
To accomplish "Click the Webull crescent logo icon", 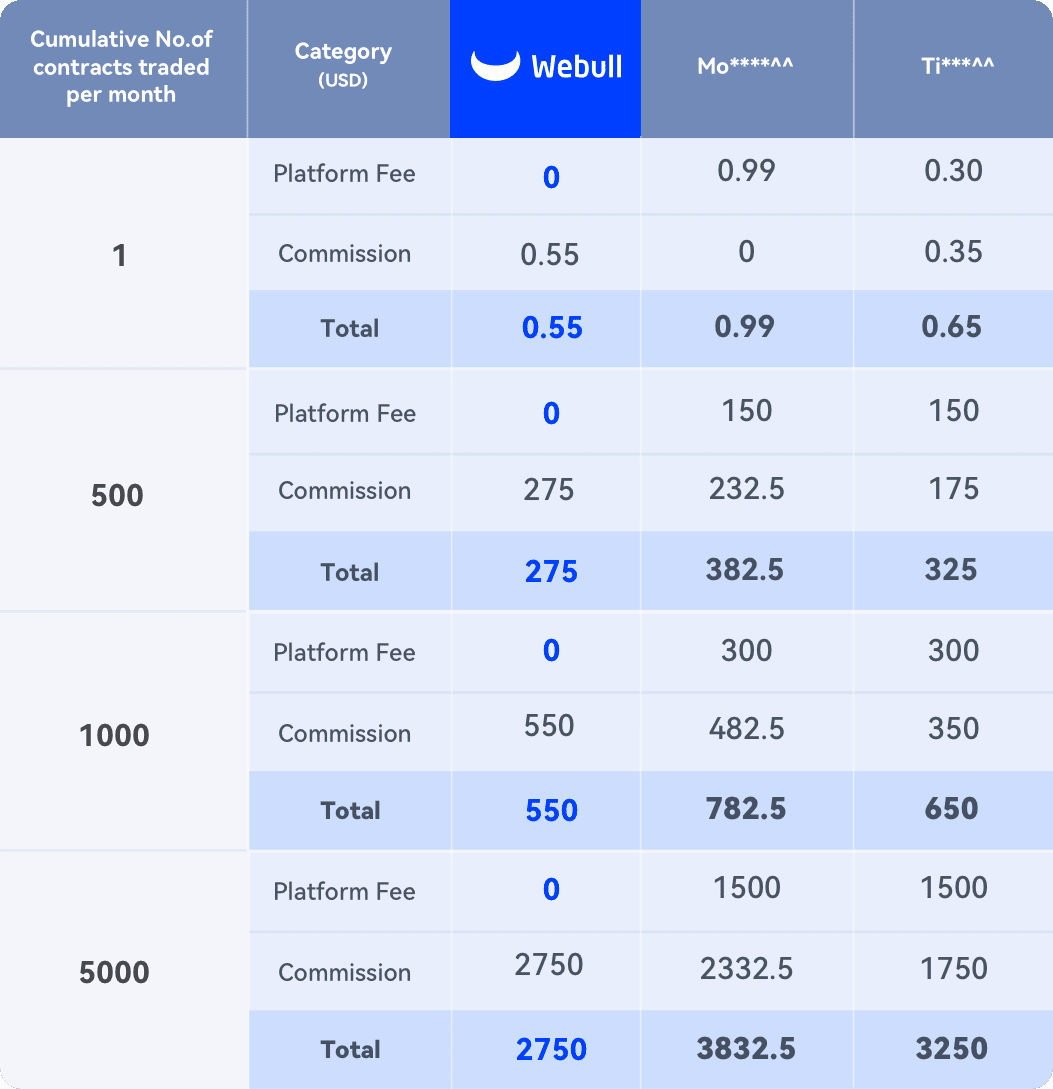I will tap(496, 65).
